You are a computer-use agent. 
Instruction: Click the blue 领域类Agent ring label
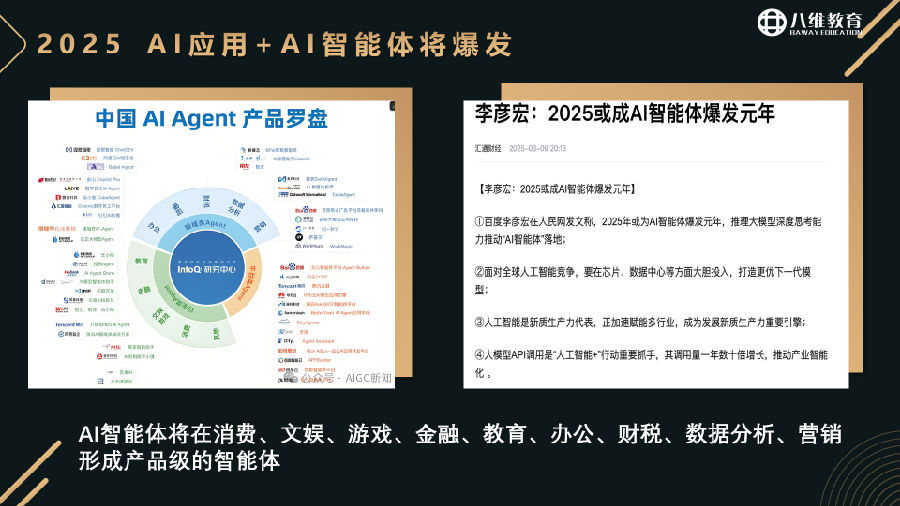(x=205, y=225)
